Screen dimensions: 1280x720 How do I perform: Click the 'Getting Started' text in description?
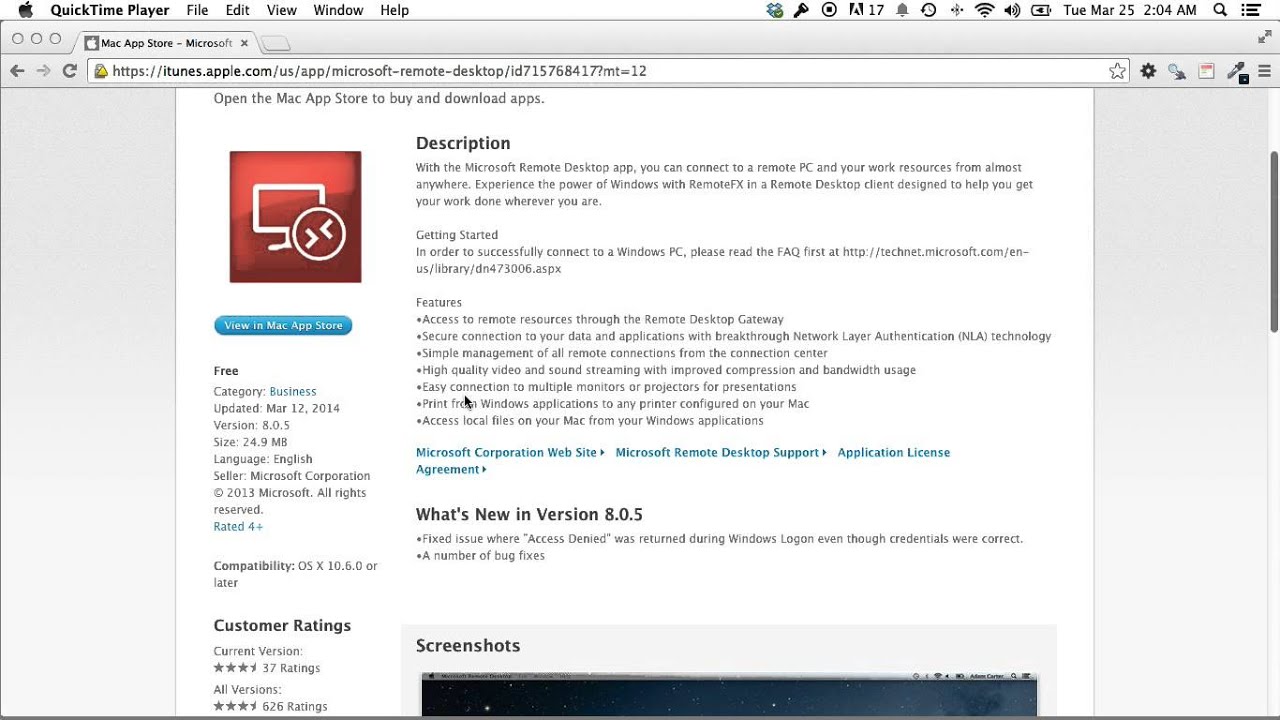[x=457, y=235]
